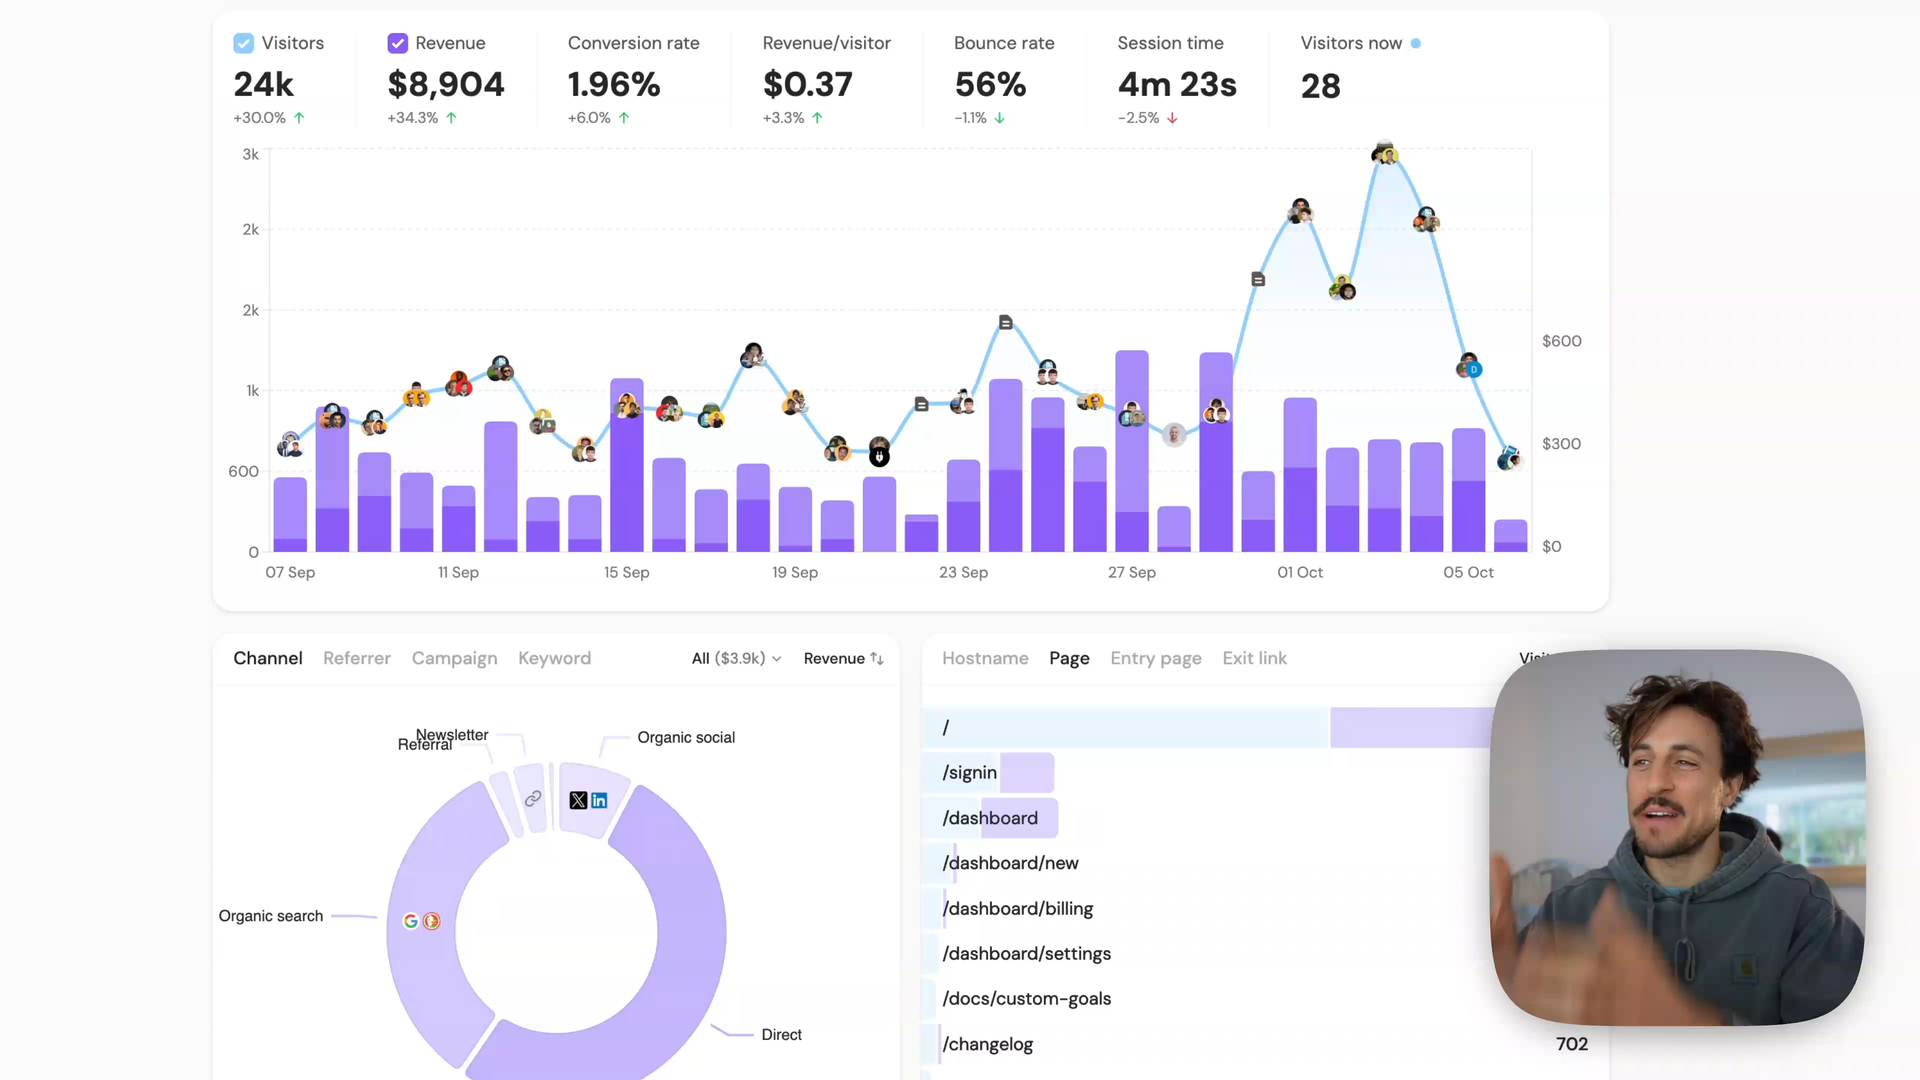Open the Campaign tab
This screenshot has height=1080, width=1920.
tap(454, 658)
